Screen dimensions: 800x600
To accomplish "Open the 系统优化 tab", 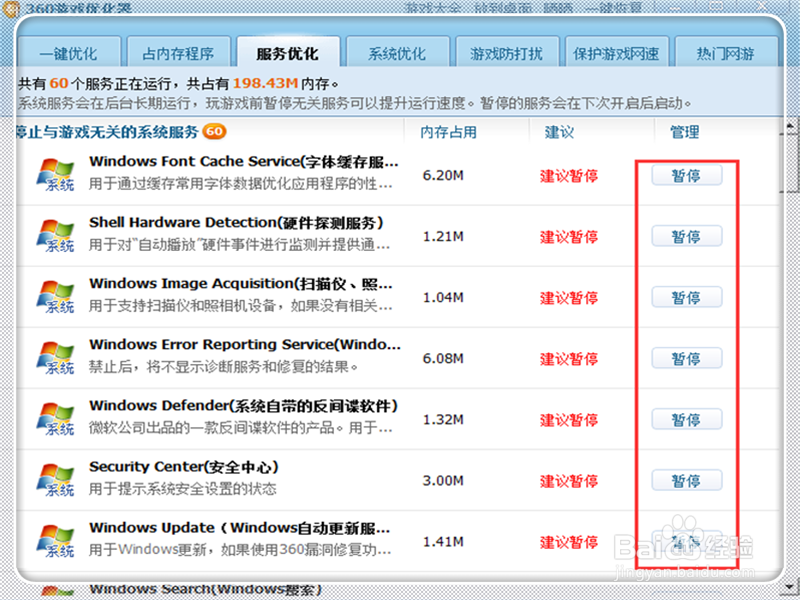I will point(397,52).
